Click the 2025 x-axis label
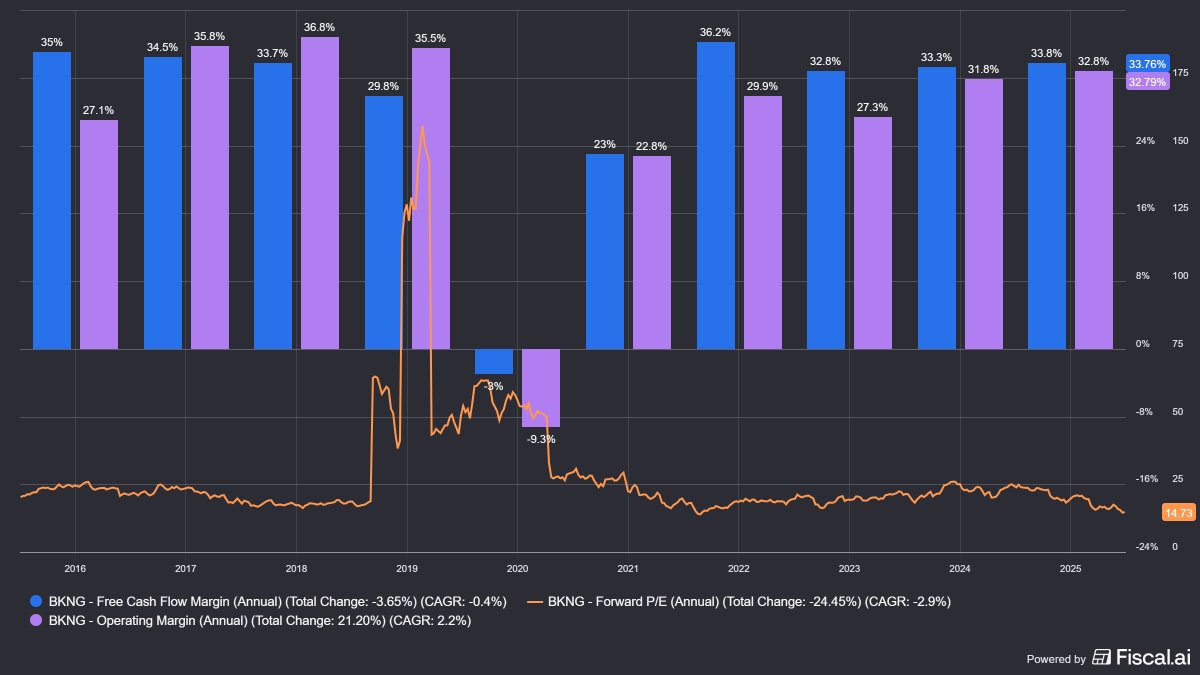 coord(1069,568)
